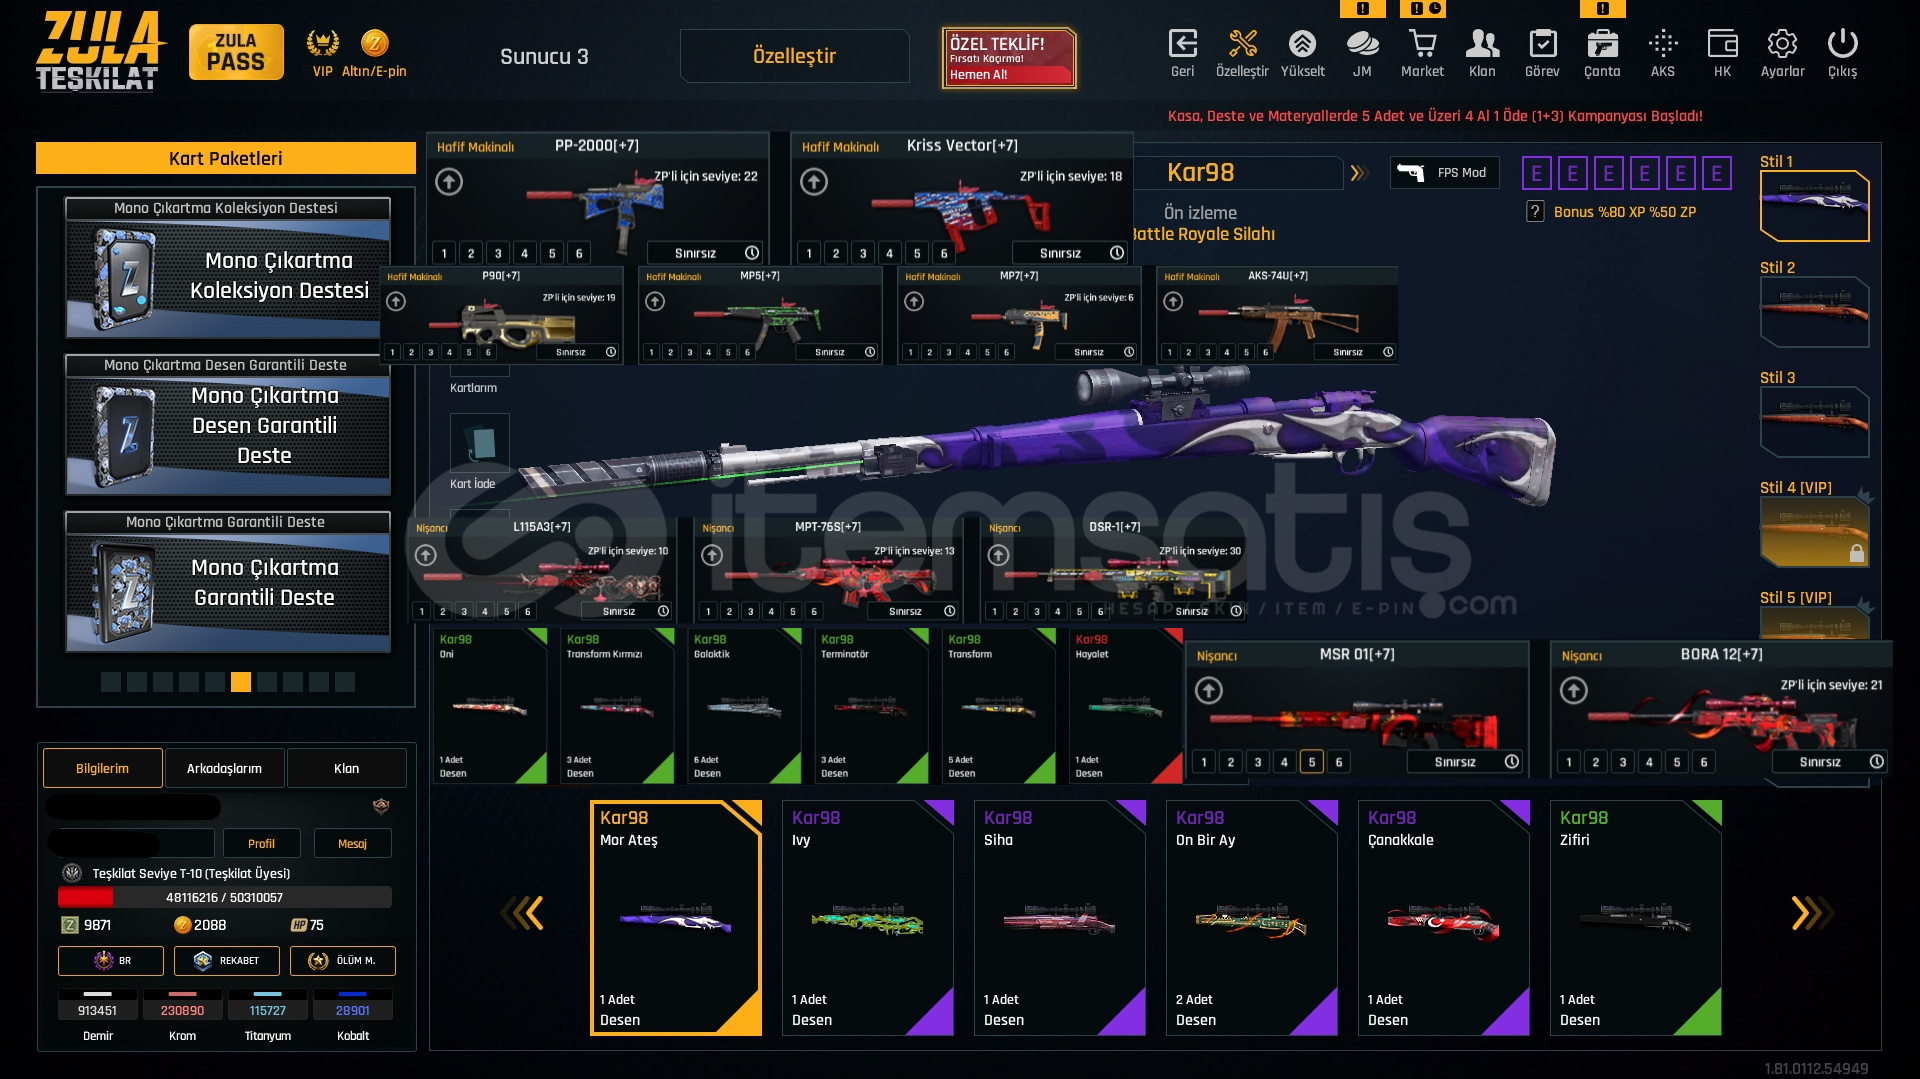Select the Stil 2 color variant thumbnail
The height and width of the screenshot is (1079, 1920).
[1814, 311]
